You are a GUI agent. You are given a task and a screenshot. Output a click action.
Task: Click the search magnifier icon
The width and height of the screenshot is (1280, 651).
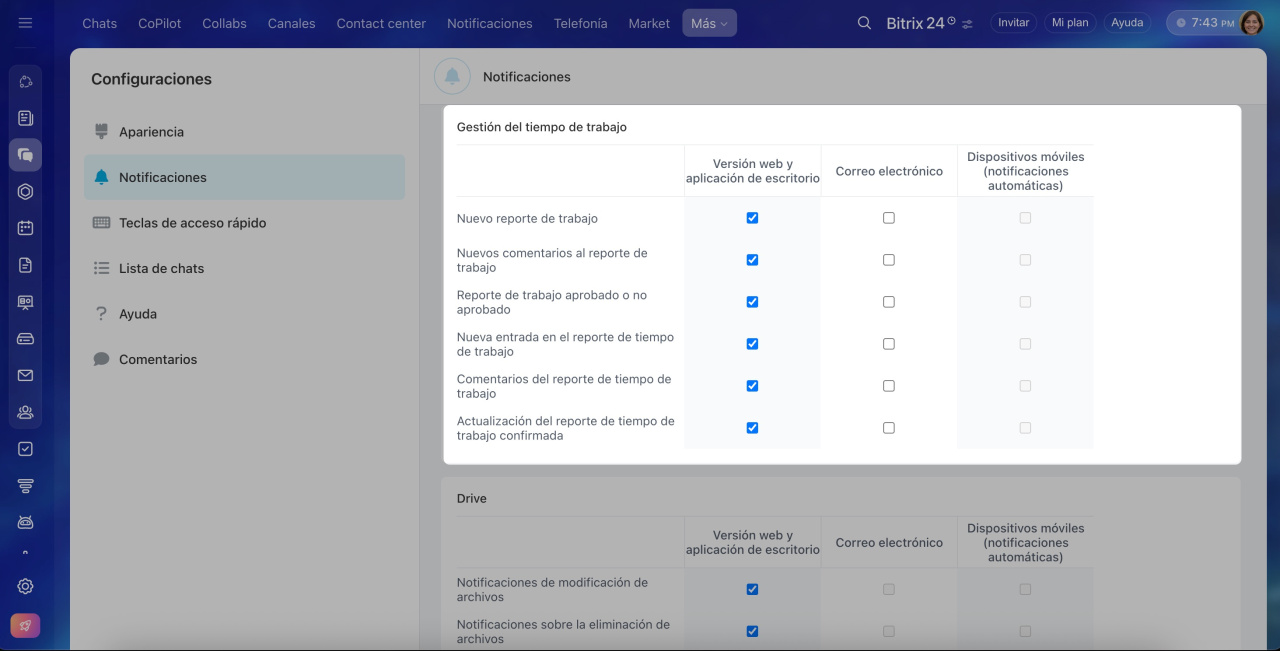pyautogui.click(x=864, y=23)
